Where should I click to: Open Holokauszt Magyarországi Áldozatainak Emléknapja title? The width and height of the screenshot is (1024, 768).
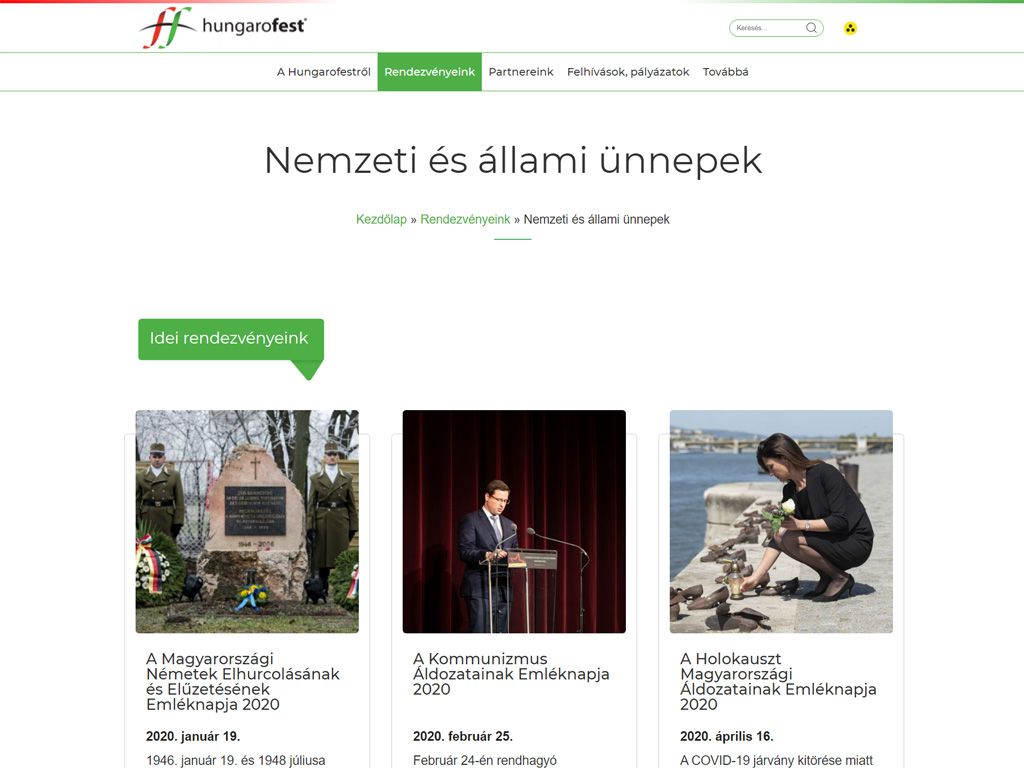point(778,681)
